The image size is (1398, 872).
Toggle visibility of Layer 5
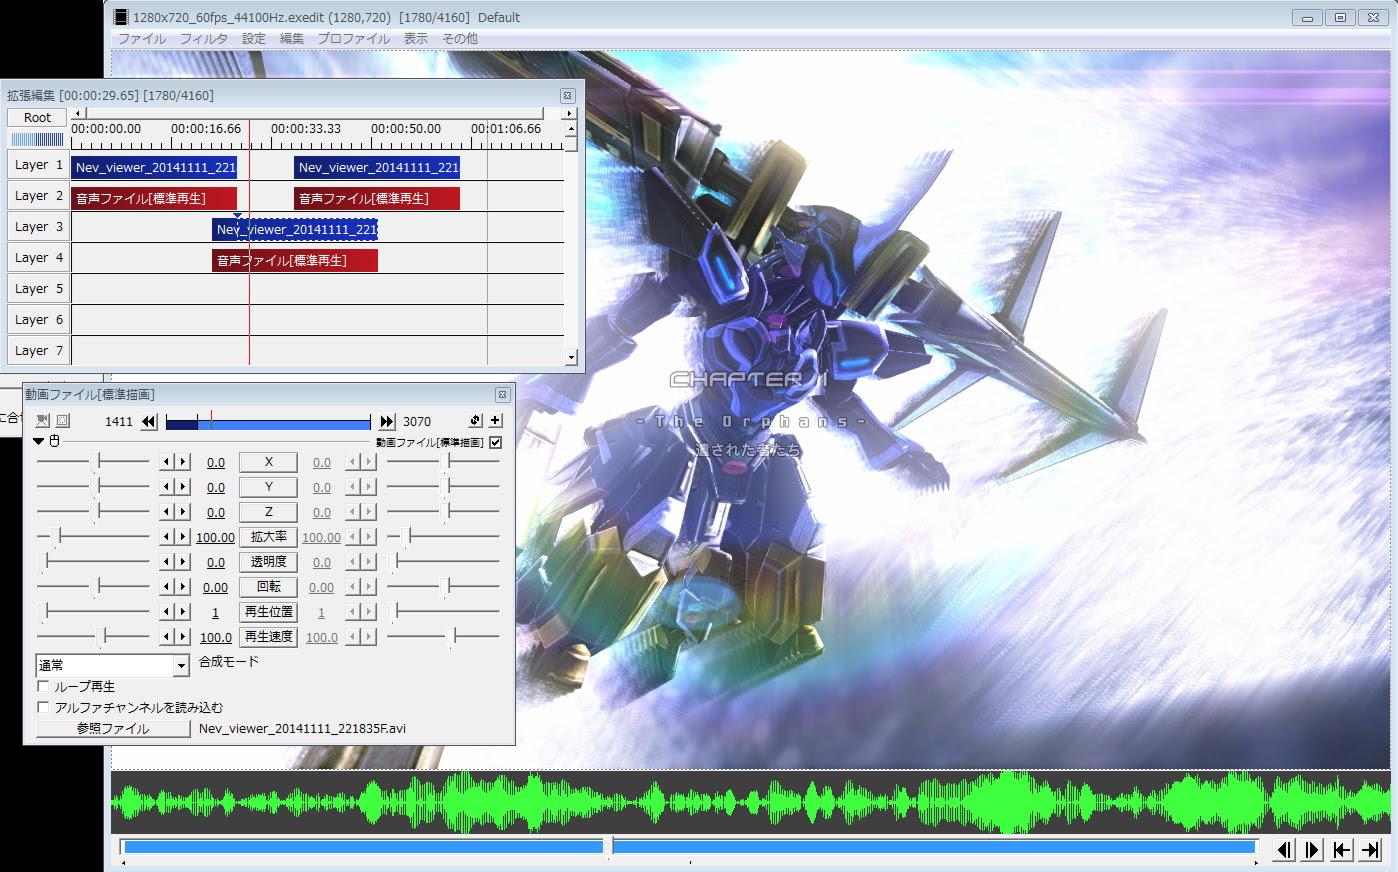tap(38, 289)
